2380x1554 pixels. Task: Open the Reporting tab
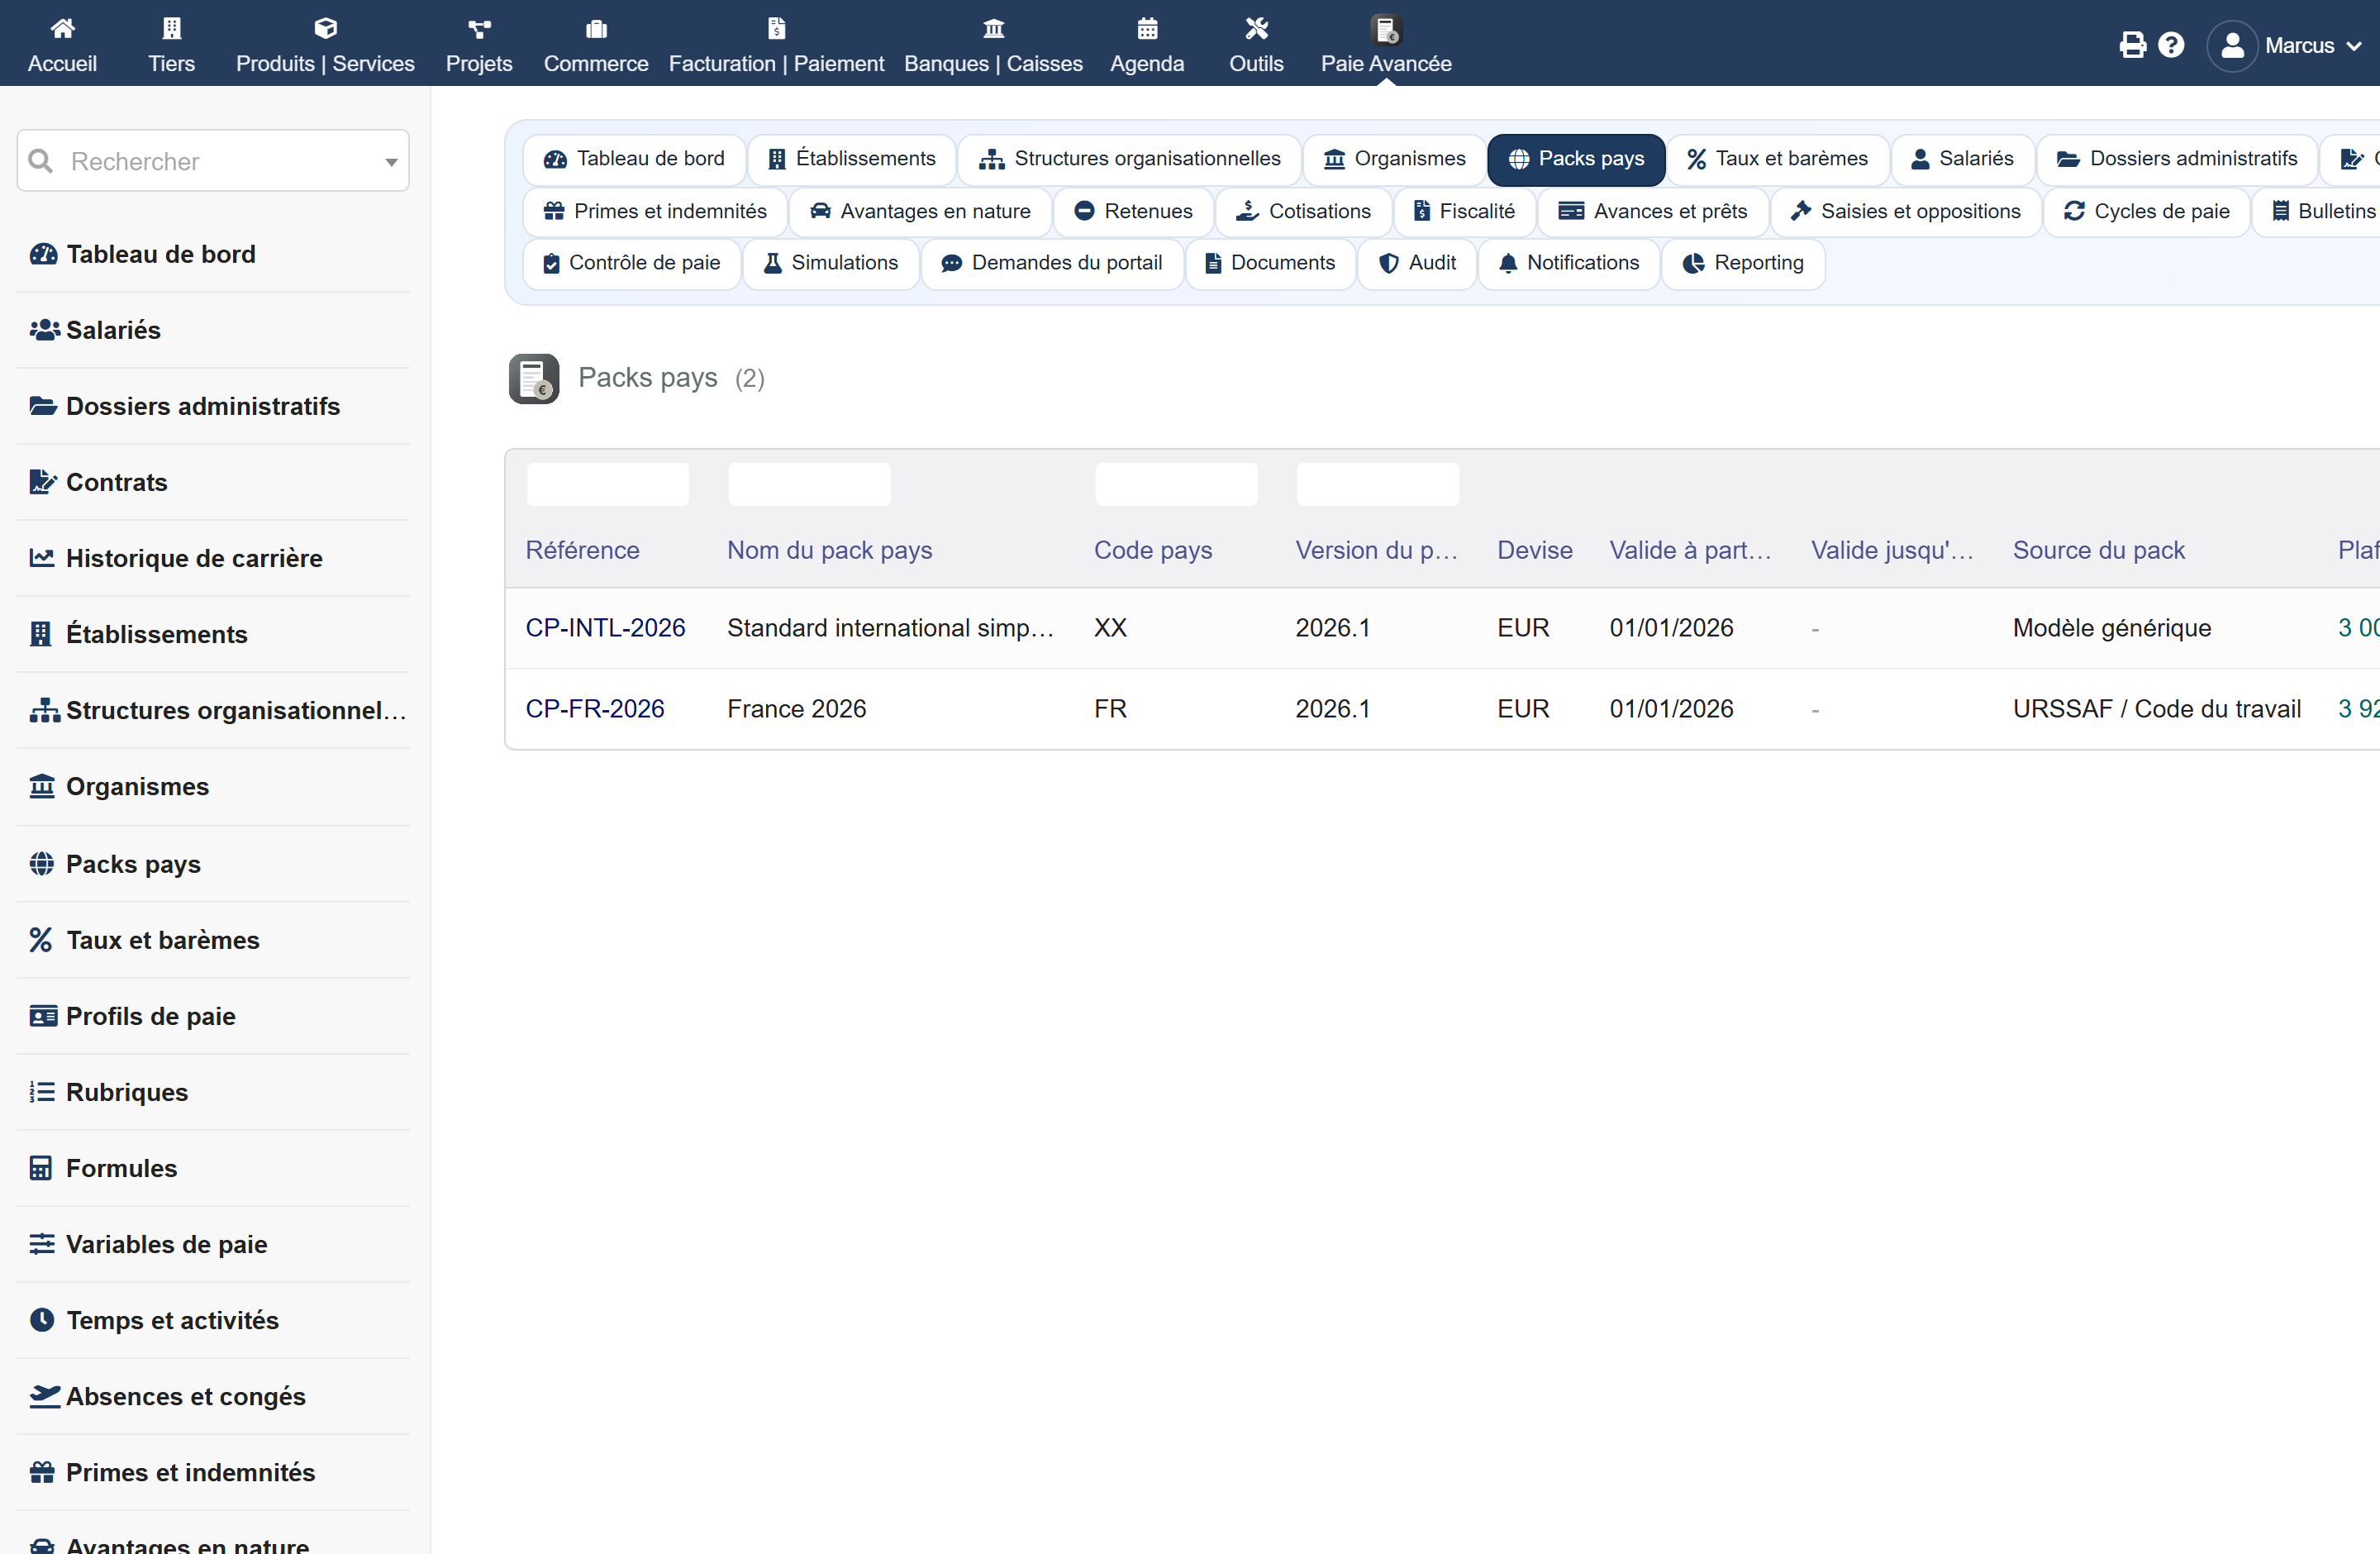(1743, 263)
